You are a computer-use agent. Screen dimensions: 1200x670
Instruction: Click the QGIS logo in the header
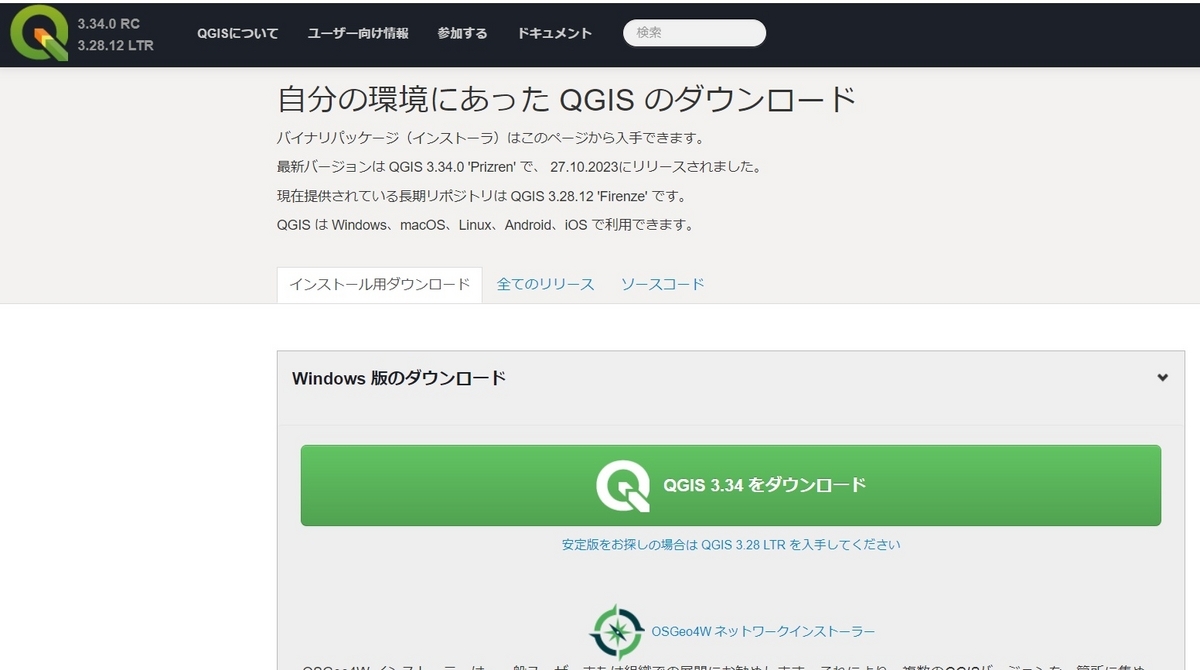(38, 33)
